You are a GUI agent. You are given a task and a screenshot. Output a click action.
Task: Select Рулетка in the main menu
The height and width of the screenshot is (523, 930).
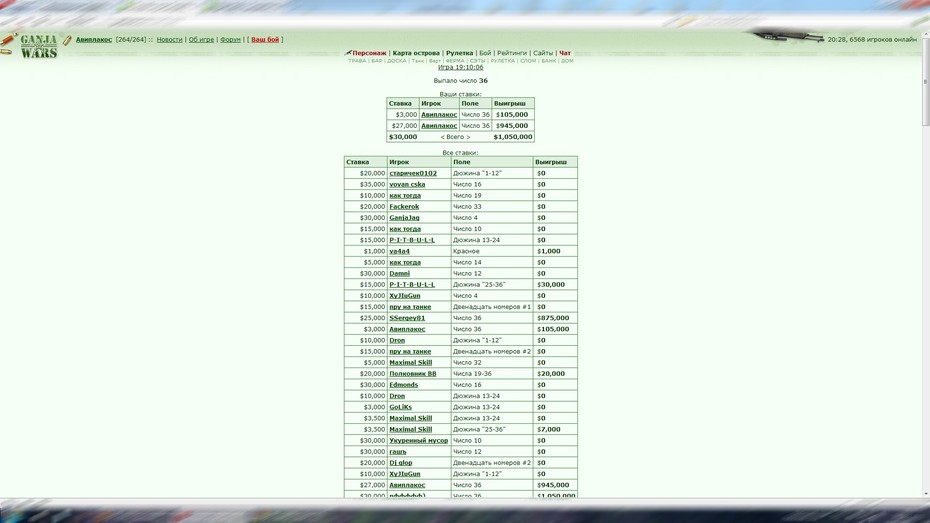coord(459,53)
